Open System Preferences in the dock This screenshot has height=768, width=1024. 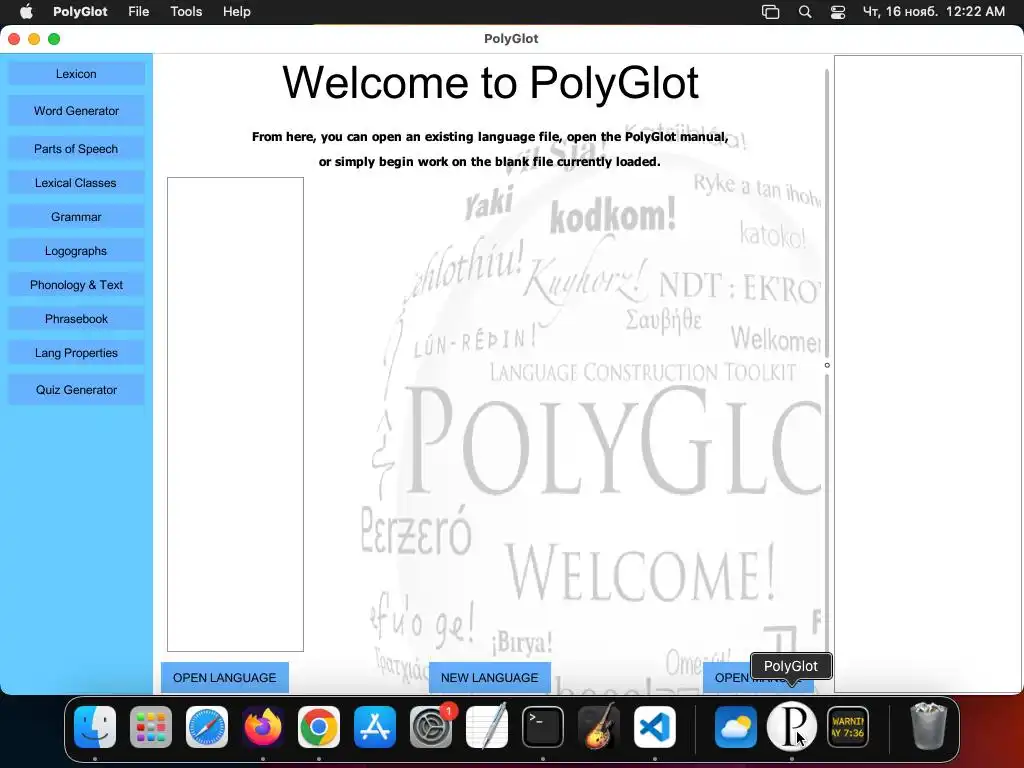coord(431,727)
